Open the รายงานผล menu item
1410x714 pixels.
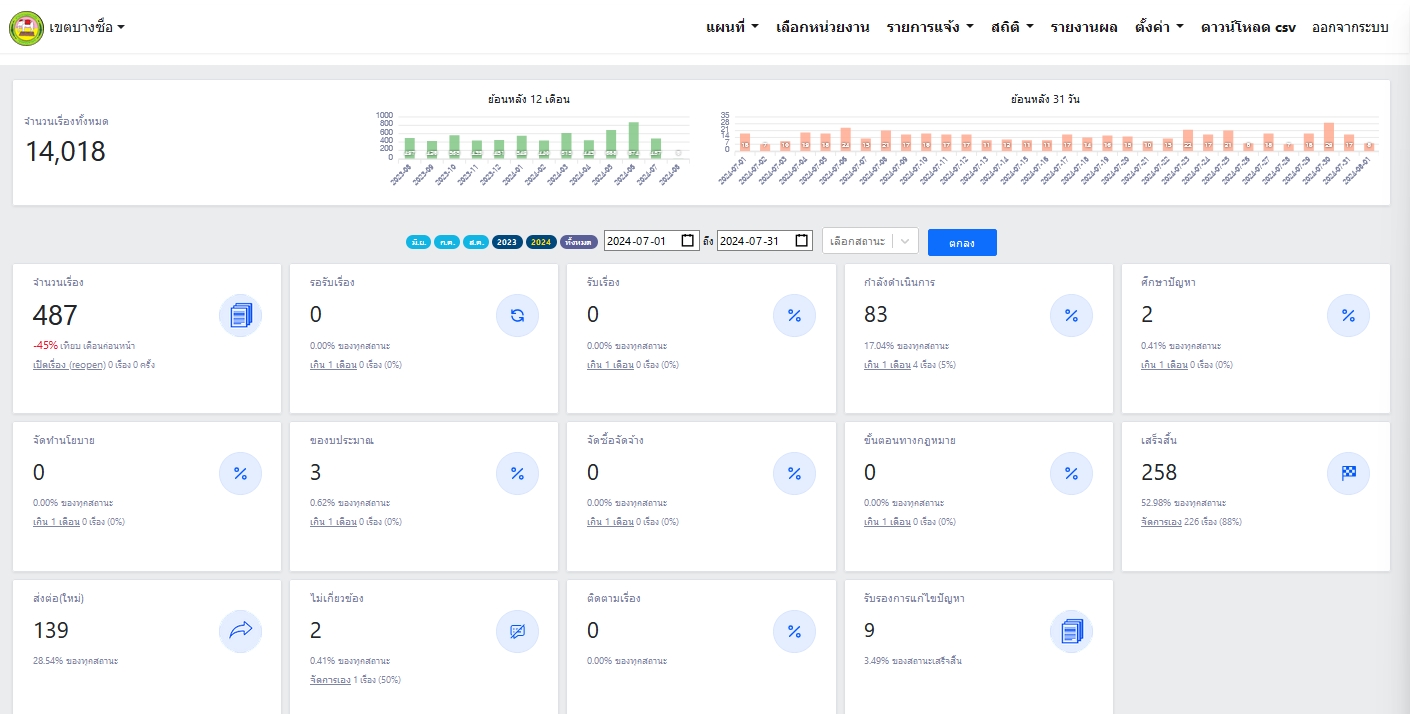1083,27
